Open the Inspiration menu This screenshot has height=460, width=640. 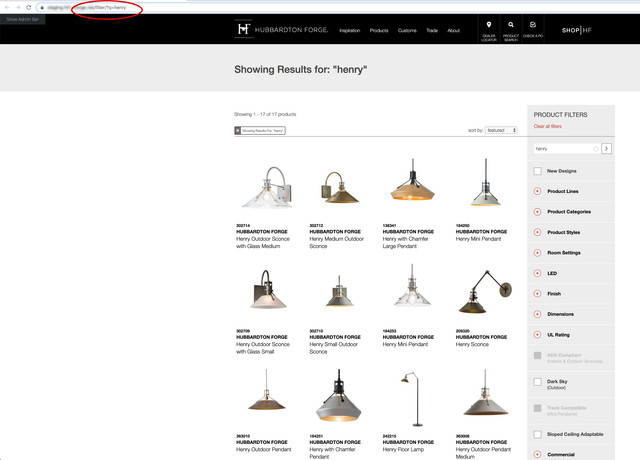349,31
